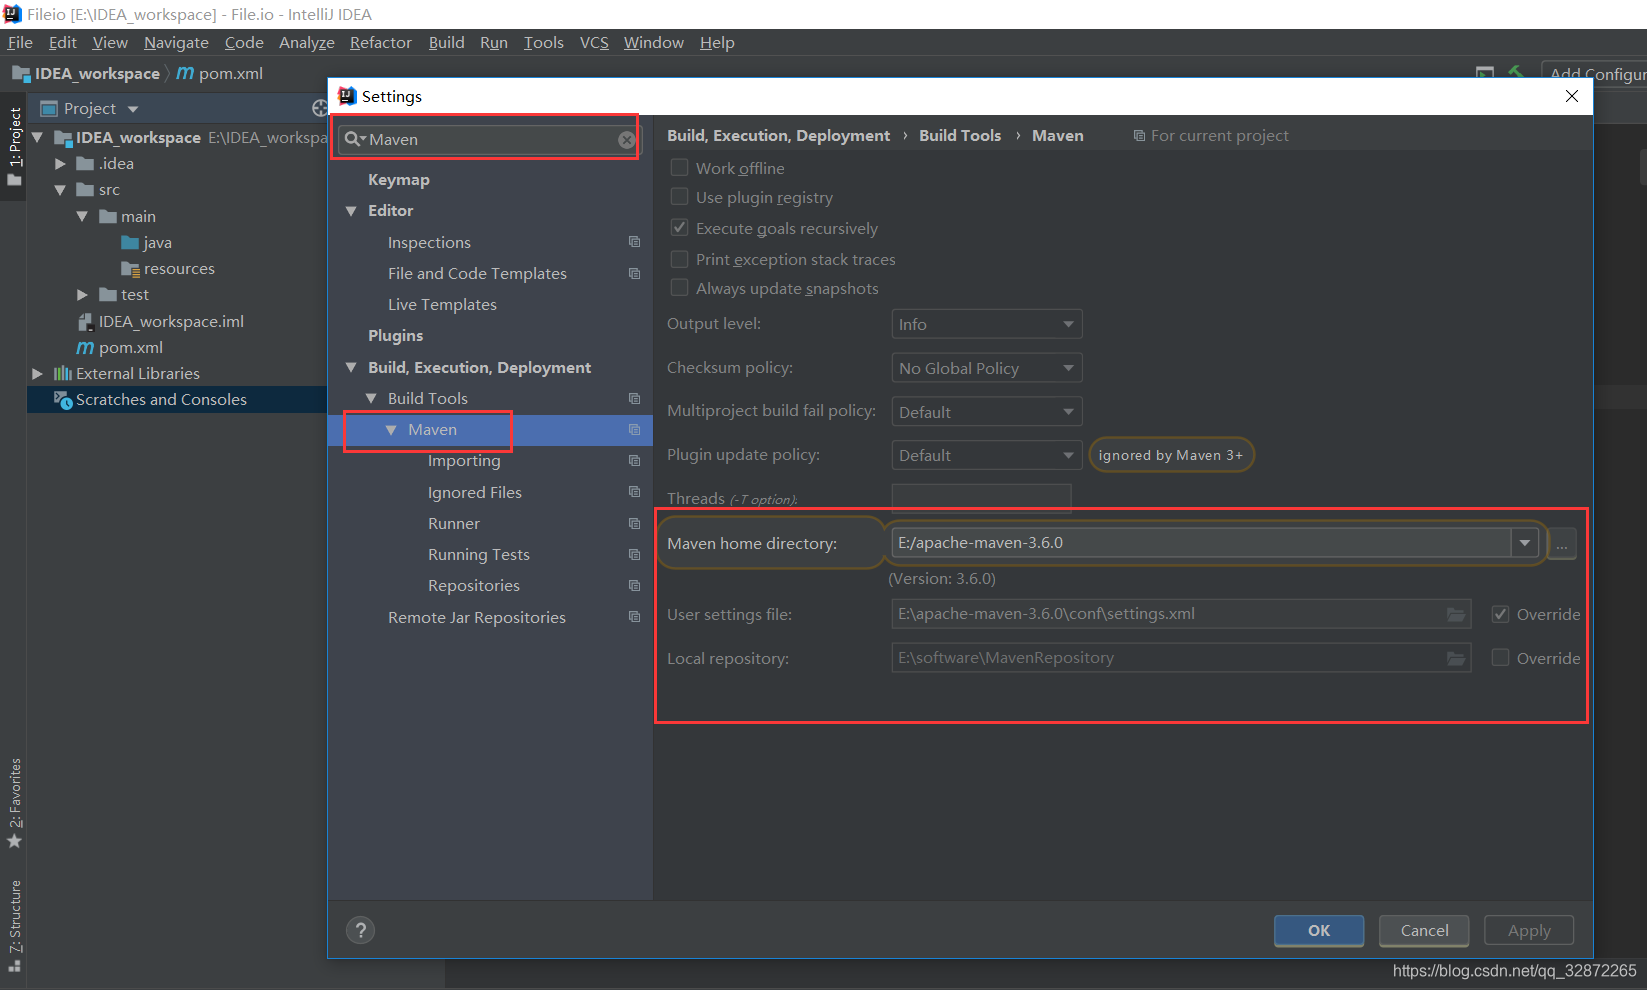Toggle Override for User settings file
The width and height of the screenshot is (1647, 990).
[x=1500, y=614]
